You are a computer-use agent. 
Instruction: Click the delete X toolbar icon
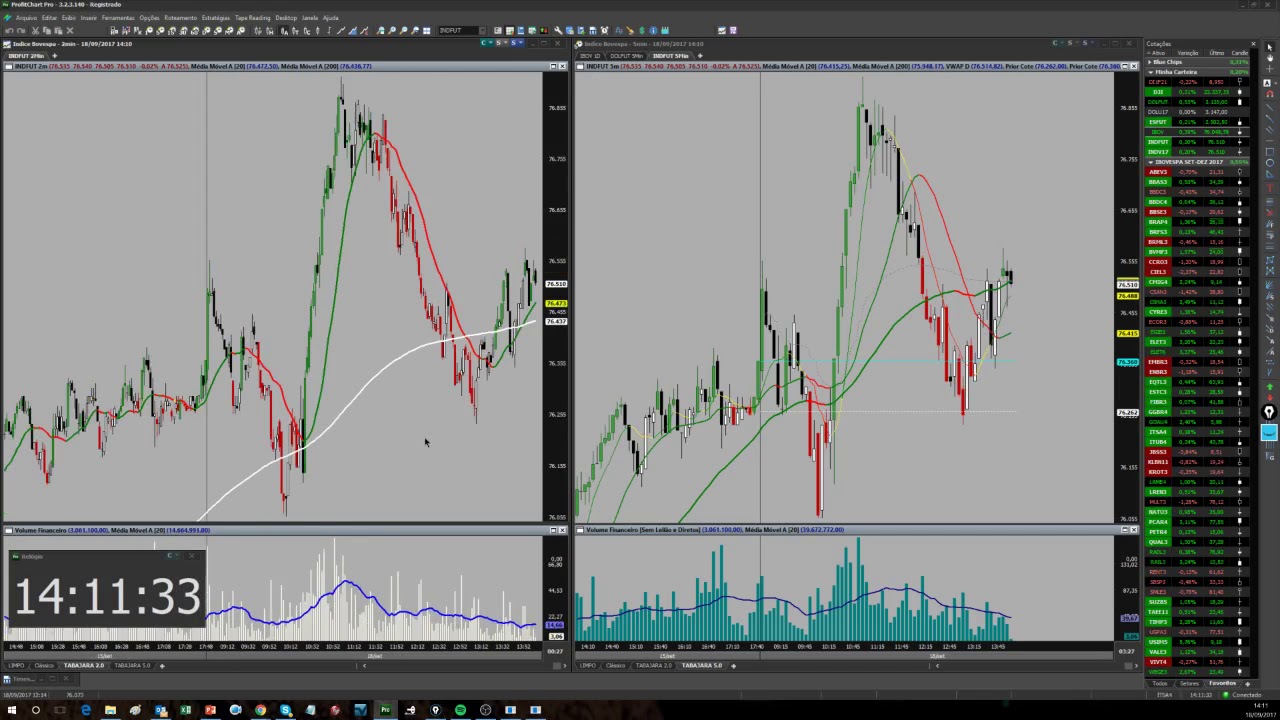[70, 30]
